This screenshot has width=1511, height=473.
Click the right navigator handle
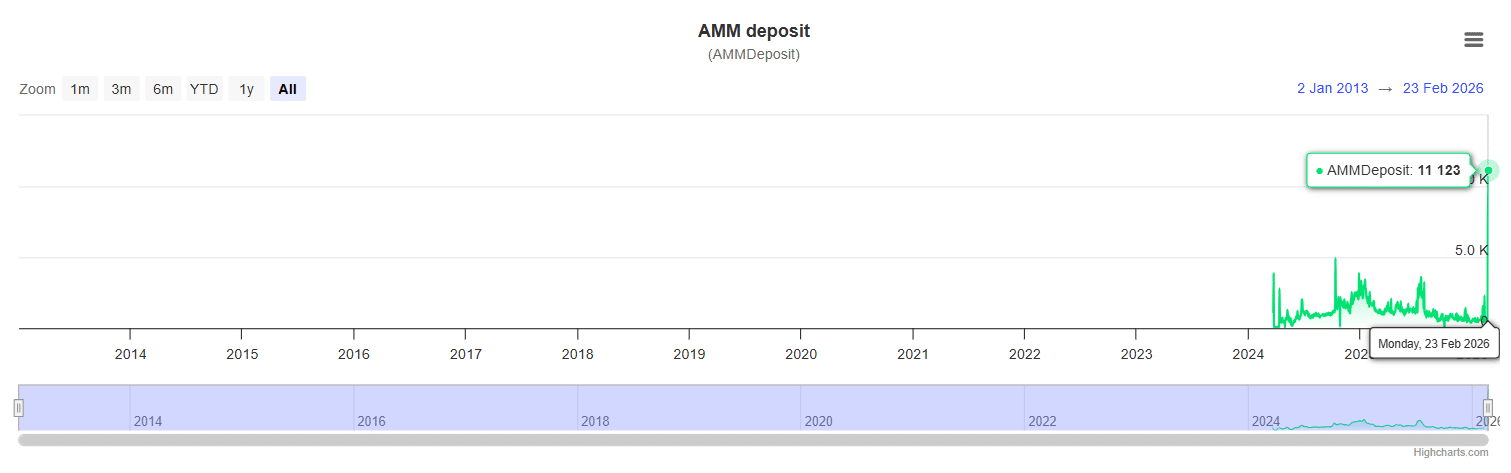(1488, 408)
